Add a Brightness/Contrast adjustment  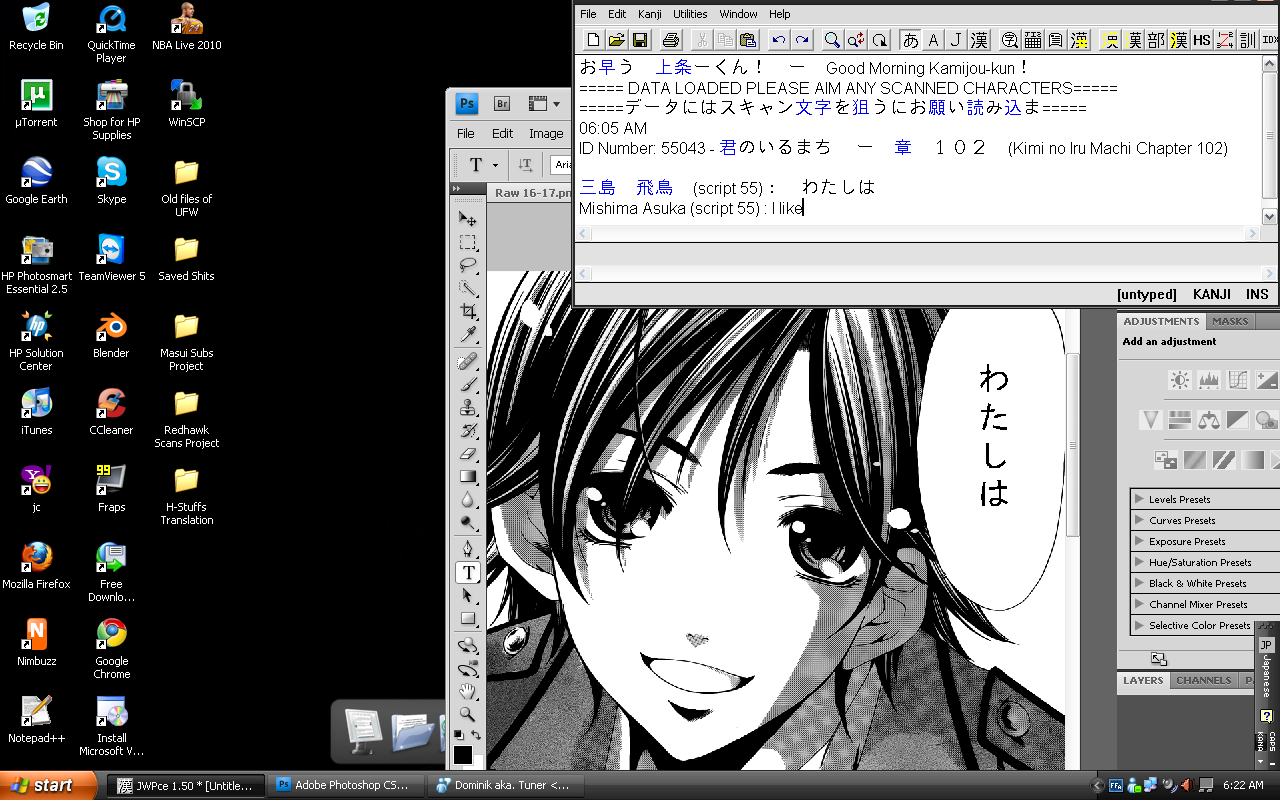point(1180,380)
